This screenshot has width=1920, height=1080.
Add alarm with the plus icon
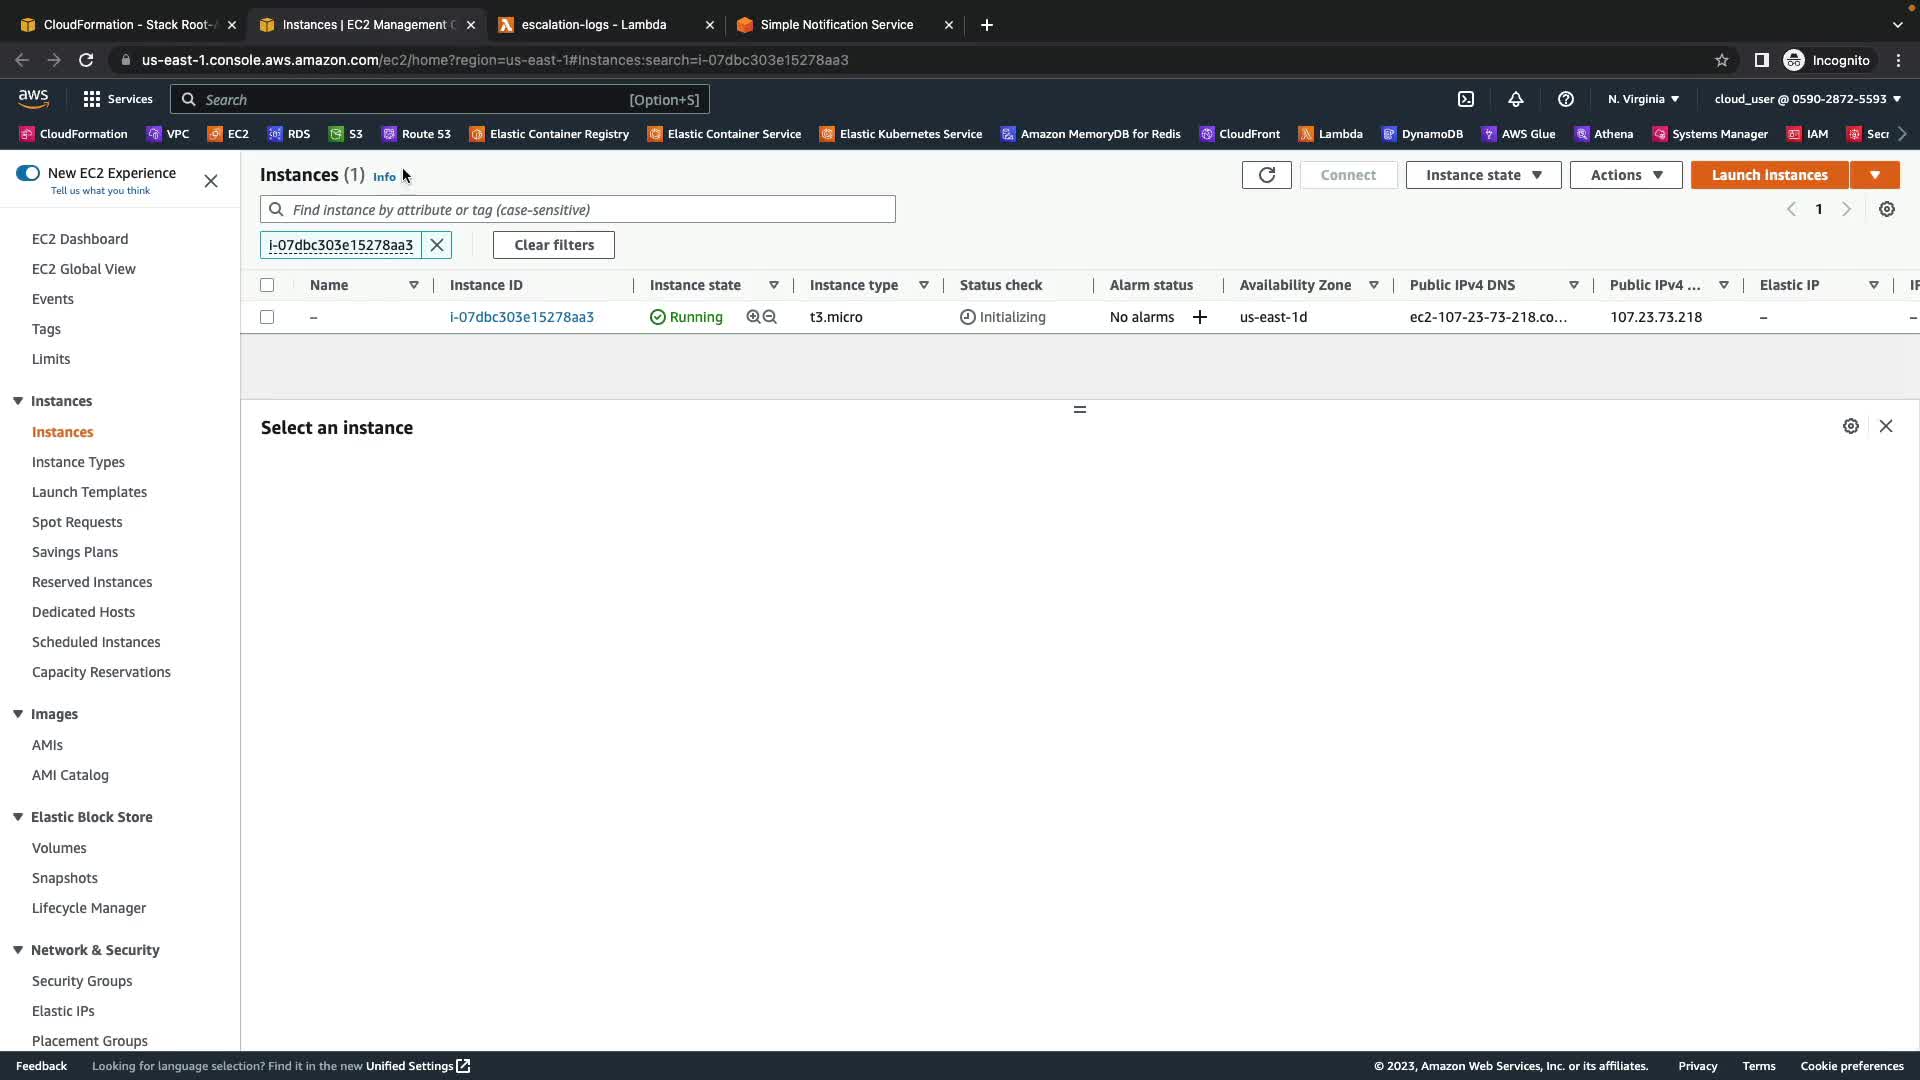pyautogui.click(x=1200, y=317)
